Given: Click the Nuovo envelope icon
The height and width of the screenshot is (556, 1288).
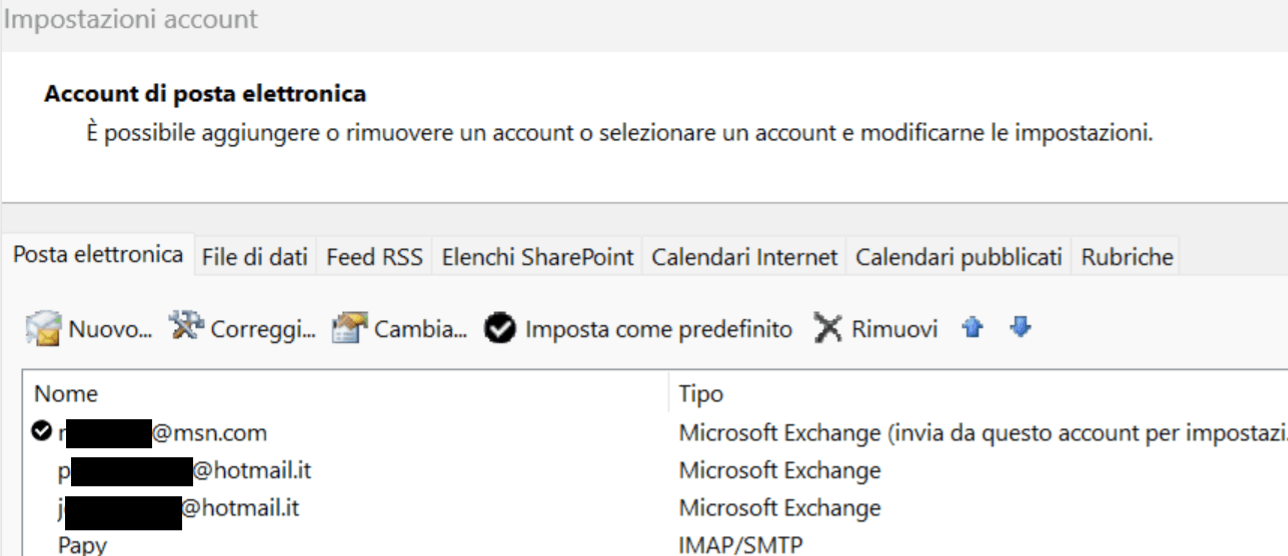Looking at the screenshot, I should point(44,328).
